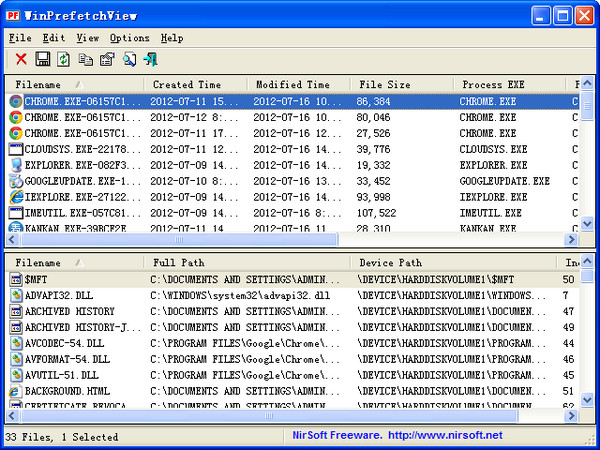Select the GOOGLEUPDATE.EXE row icon
This screenshot has height=450, width=600.
16,181
